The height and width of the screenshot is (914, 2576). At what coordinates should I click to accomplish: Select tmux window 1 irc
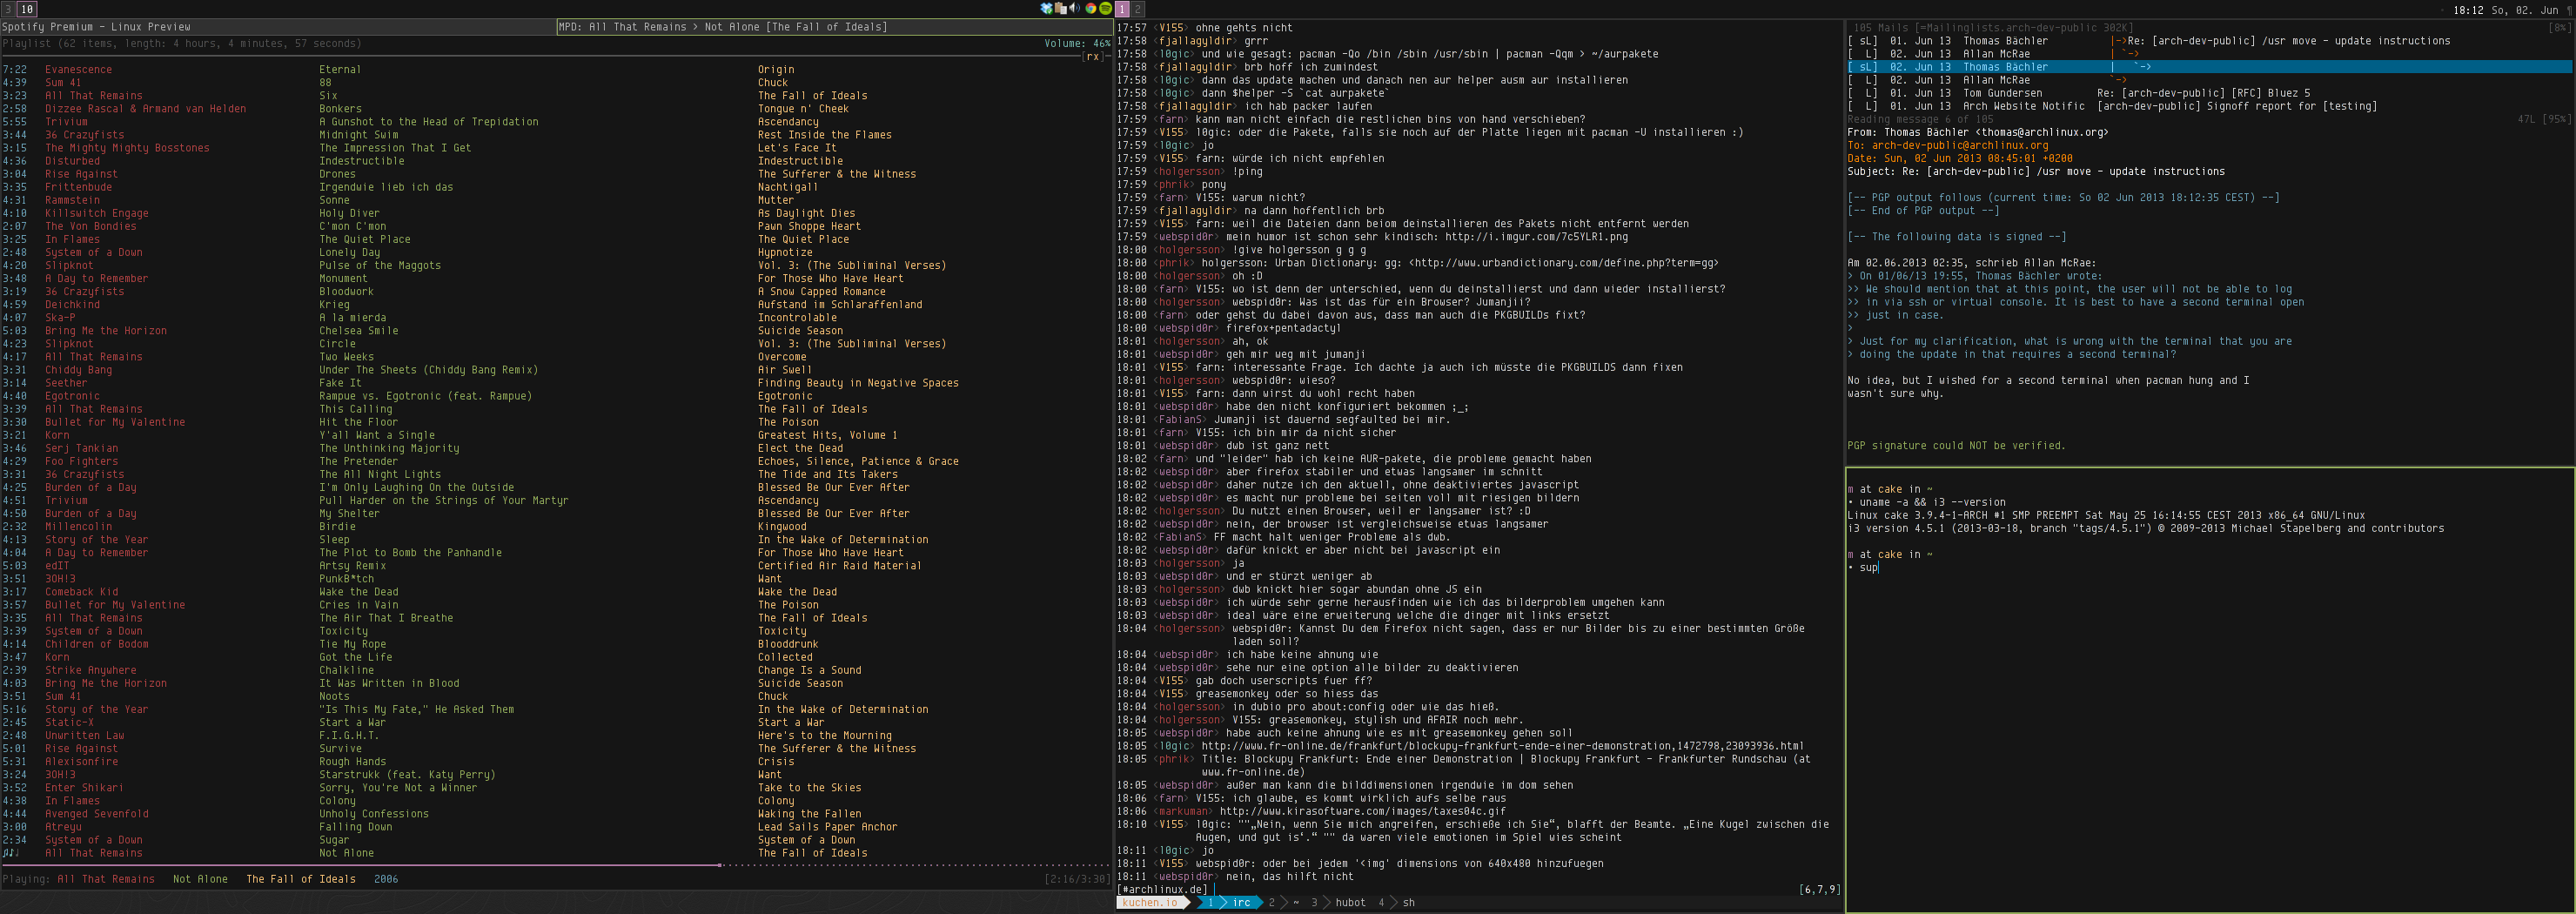click(x=1229, y=902)
